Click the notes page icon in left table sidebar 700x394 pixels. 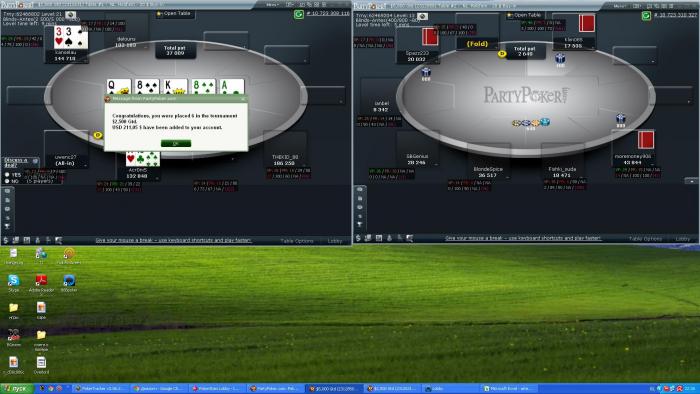[7, 200]
